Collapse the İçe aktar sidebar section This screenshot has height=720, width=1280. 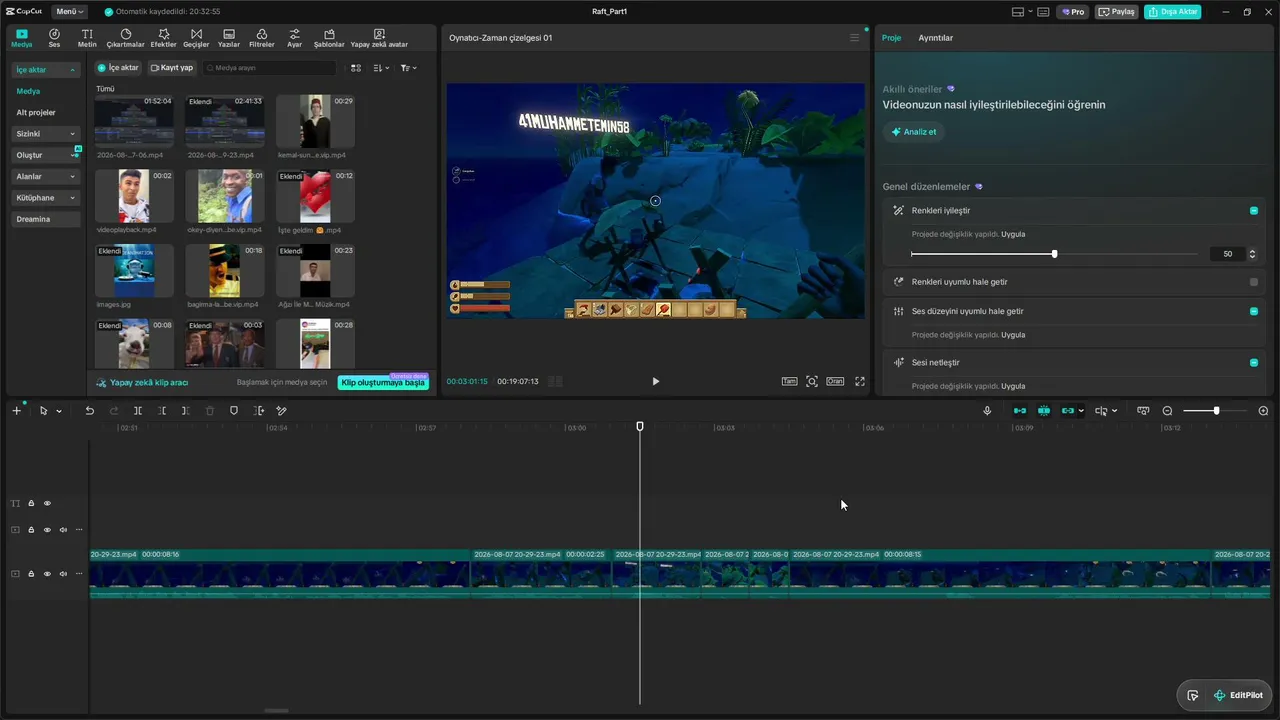point(72,70)
